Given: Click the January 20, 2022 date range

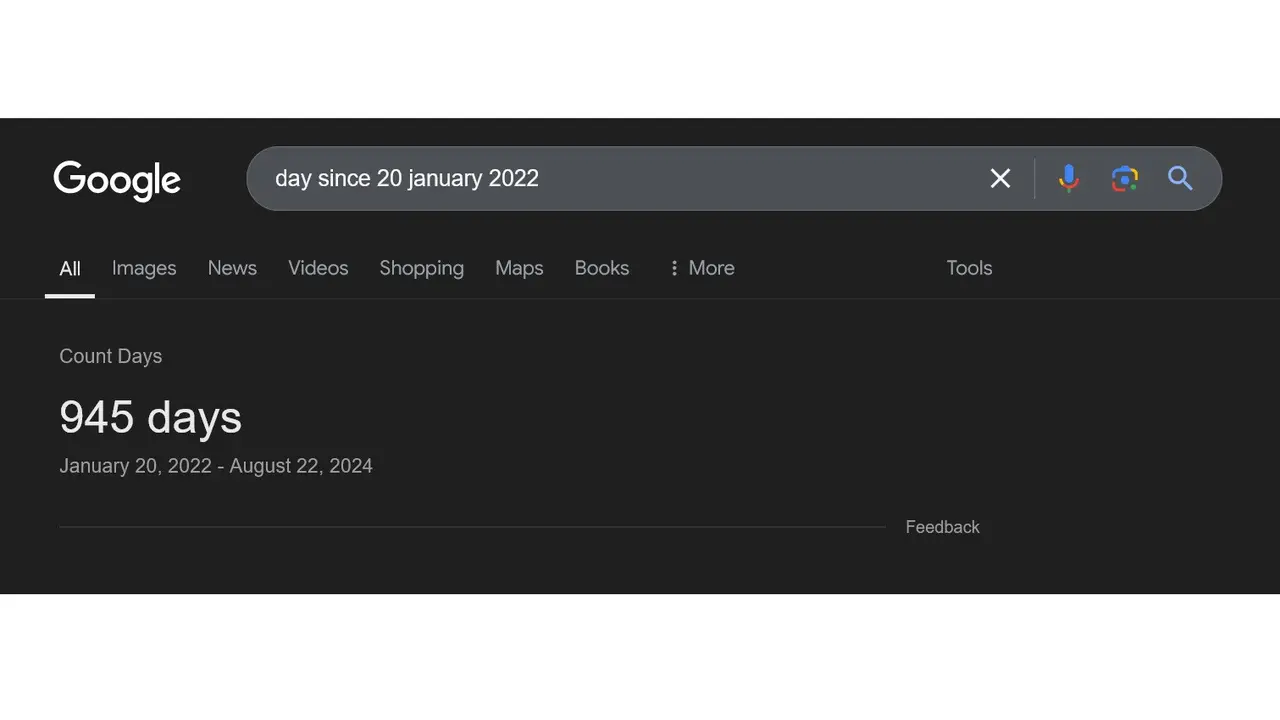Looking at the screenshot, I should (216, 466).
